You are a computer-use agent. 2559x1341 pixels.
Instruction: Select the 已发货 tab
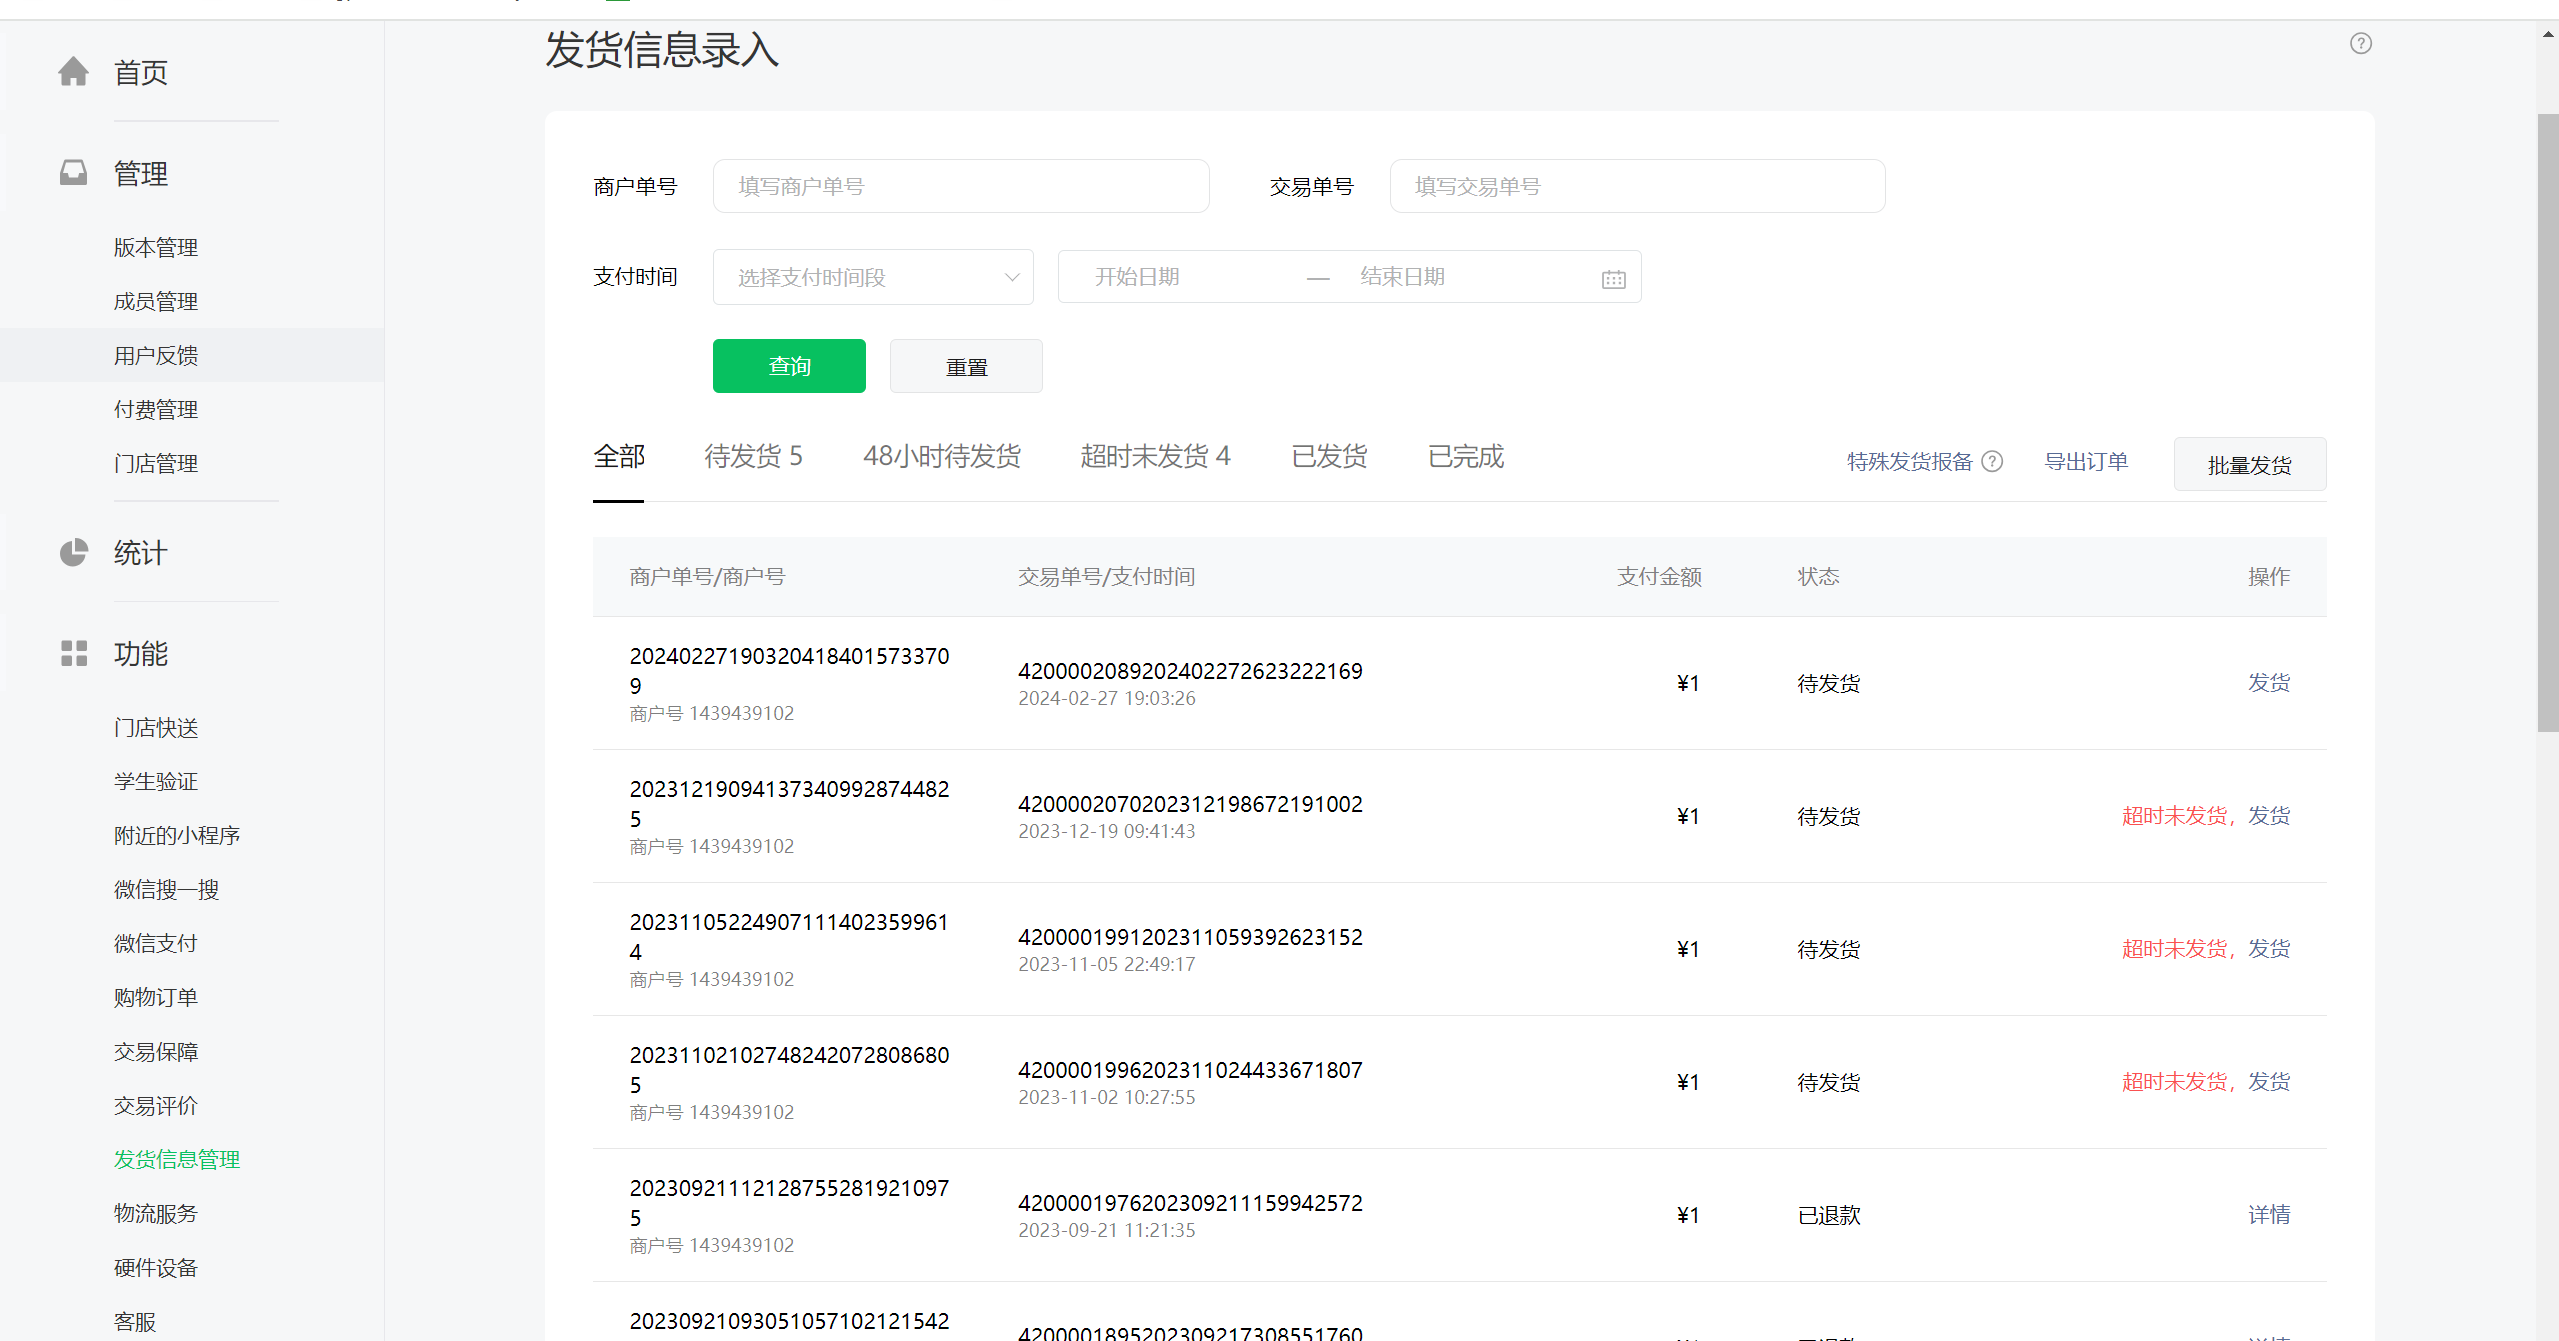pyautogui.click(x=1328, y=457)
